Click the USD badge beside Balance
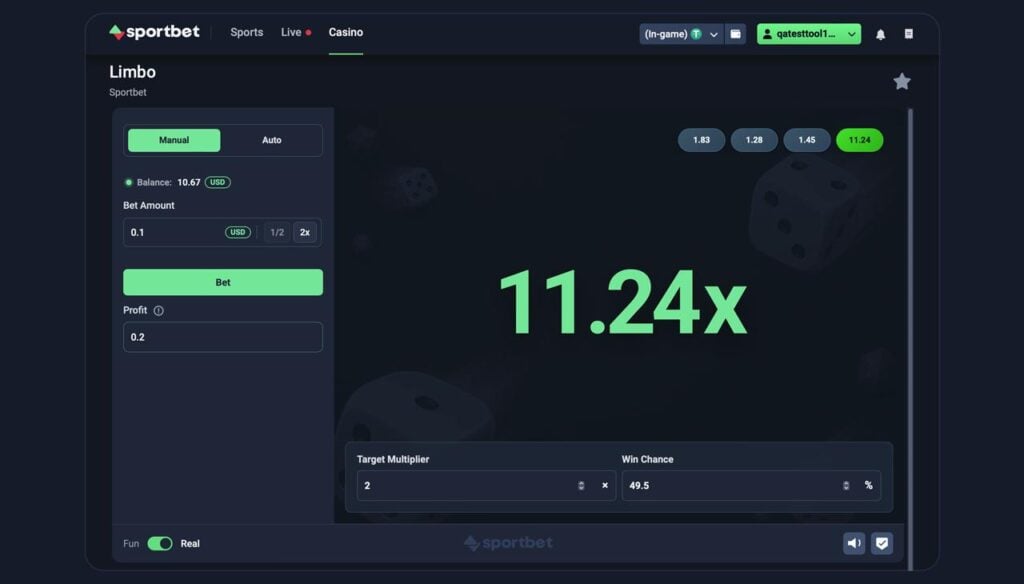Viewport: 1024px width, 584px height. click(217, 182)
